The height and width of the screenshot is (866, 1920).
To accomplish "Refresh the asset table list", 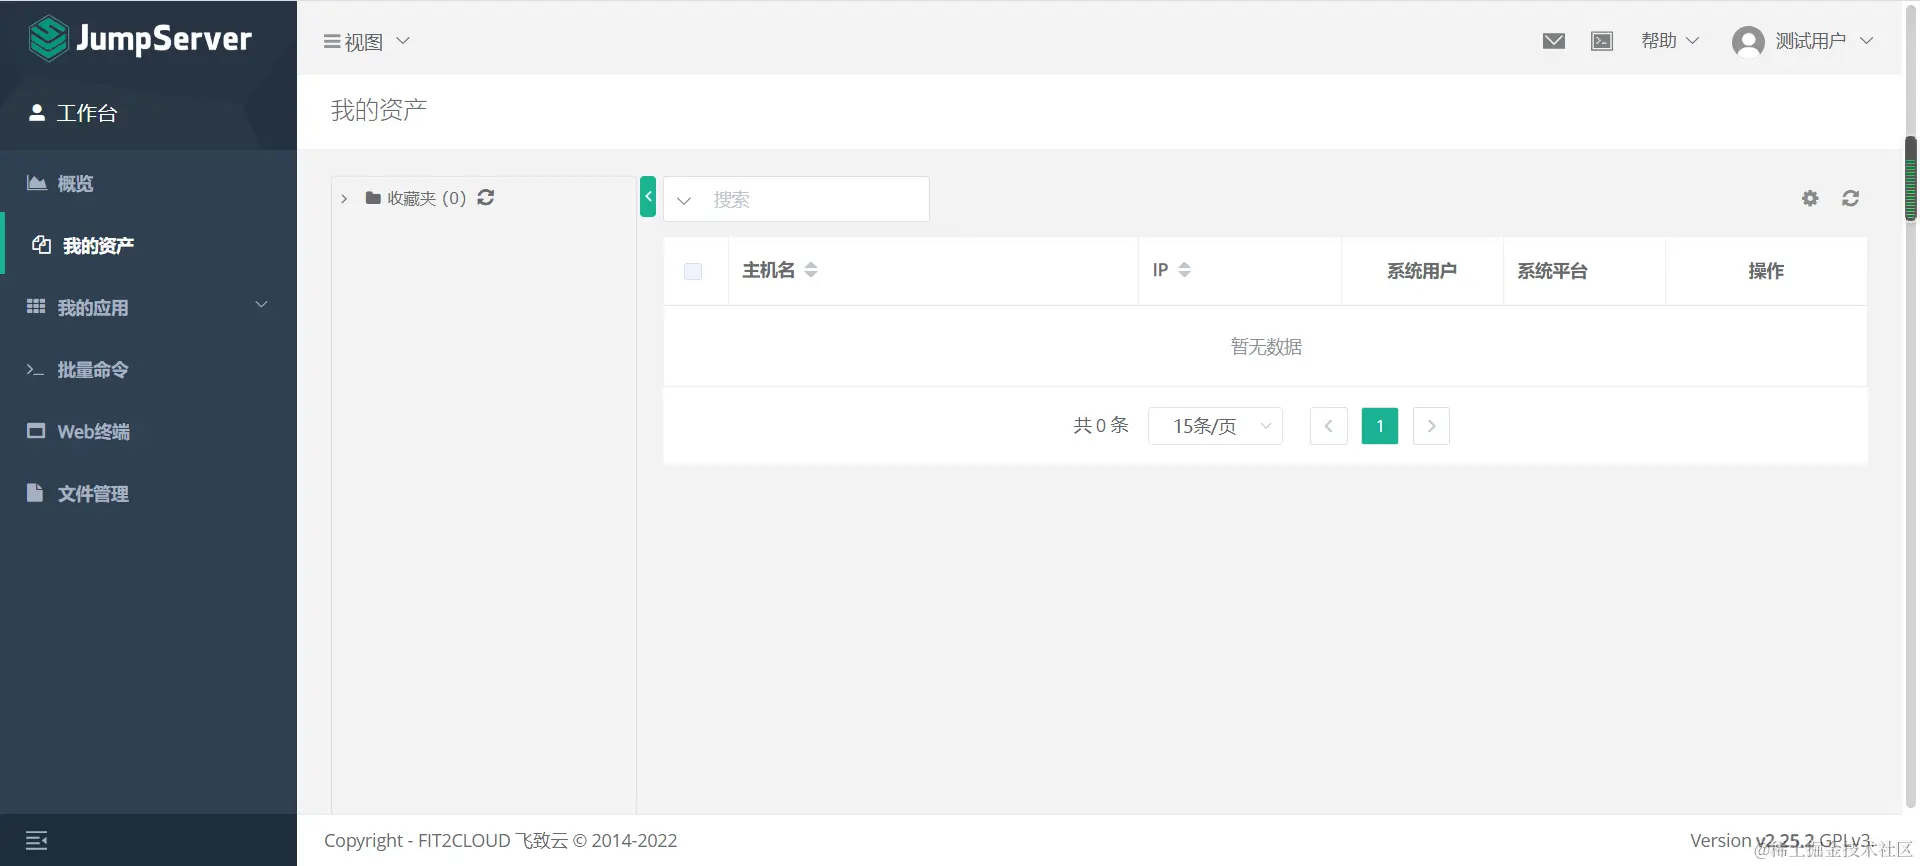I will pos(1851,198).
